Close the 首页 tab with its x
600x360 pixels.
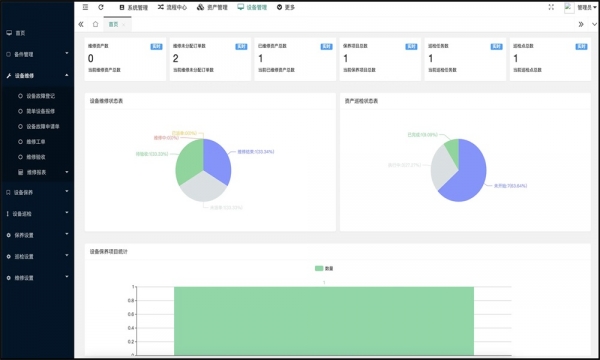[124, 24]
